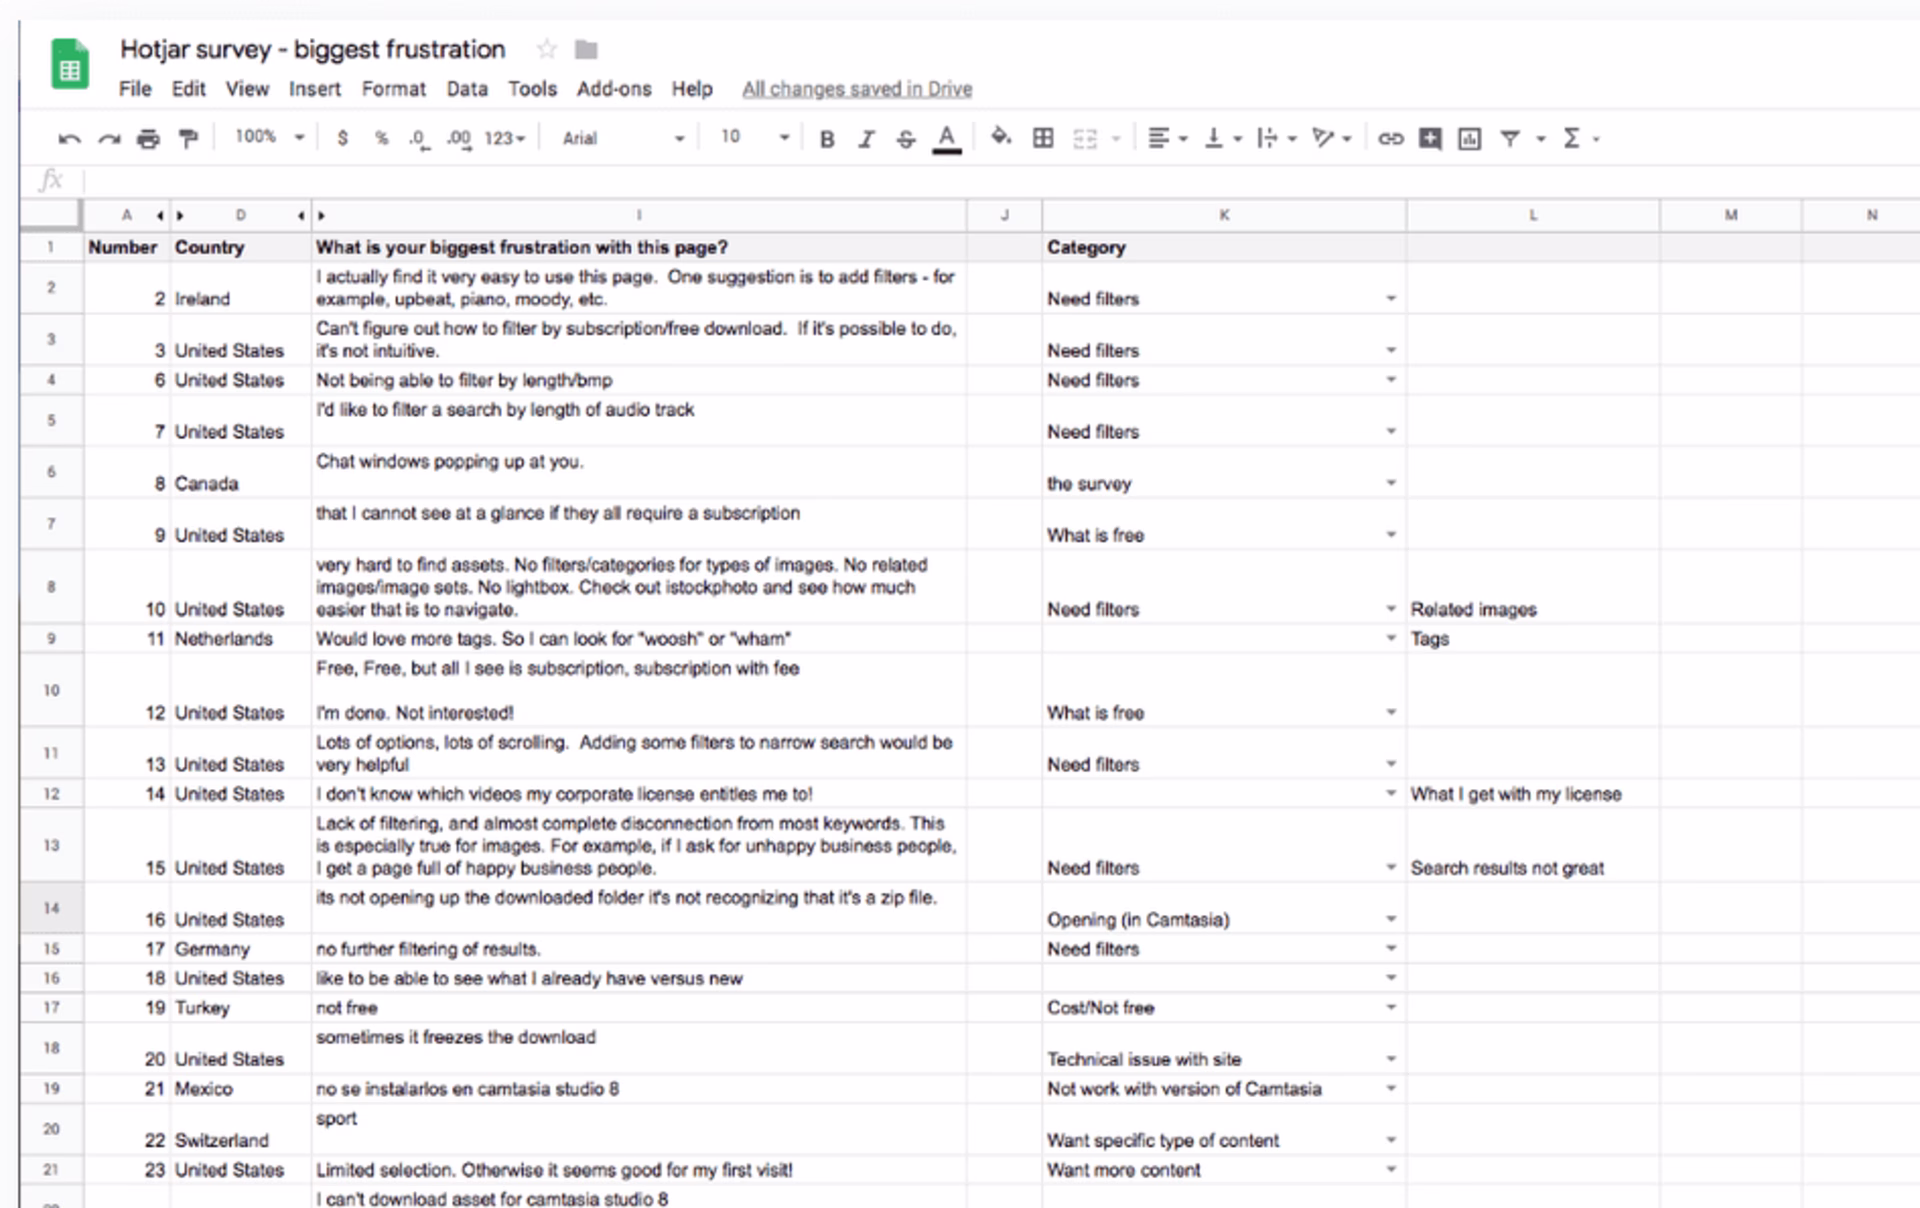Click the insert chart icon
The image size is (1920, 1208).
[x=1469, y=139]
